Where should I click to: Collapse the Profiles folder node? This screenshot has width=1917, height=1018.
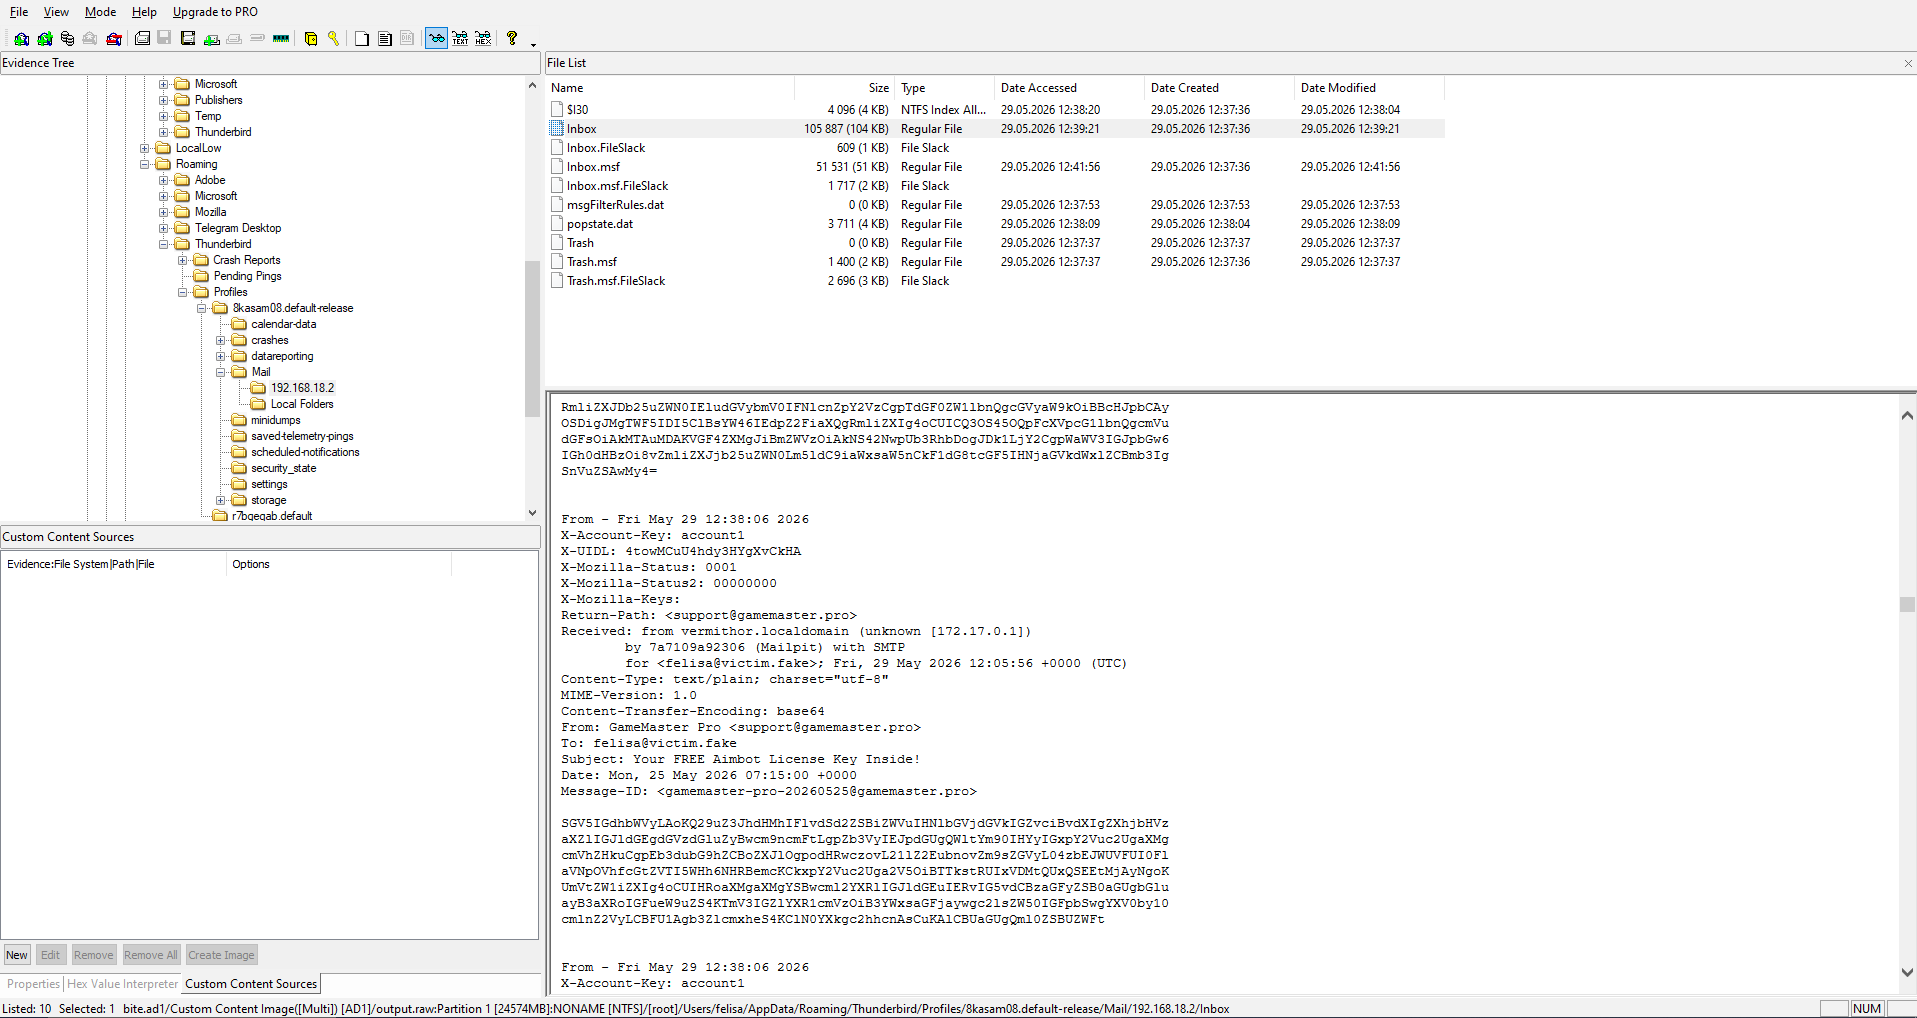tap(183, 292)
